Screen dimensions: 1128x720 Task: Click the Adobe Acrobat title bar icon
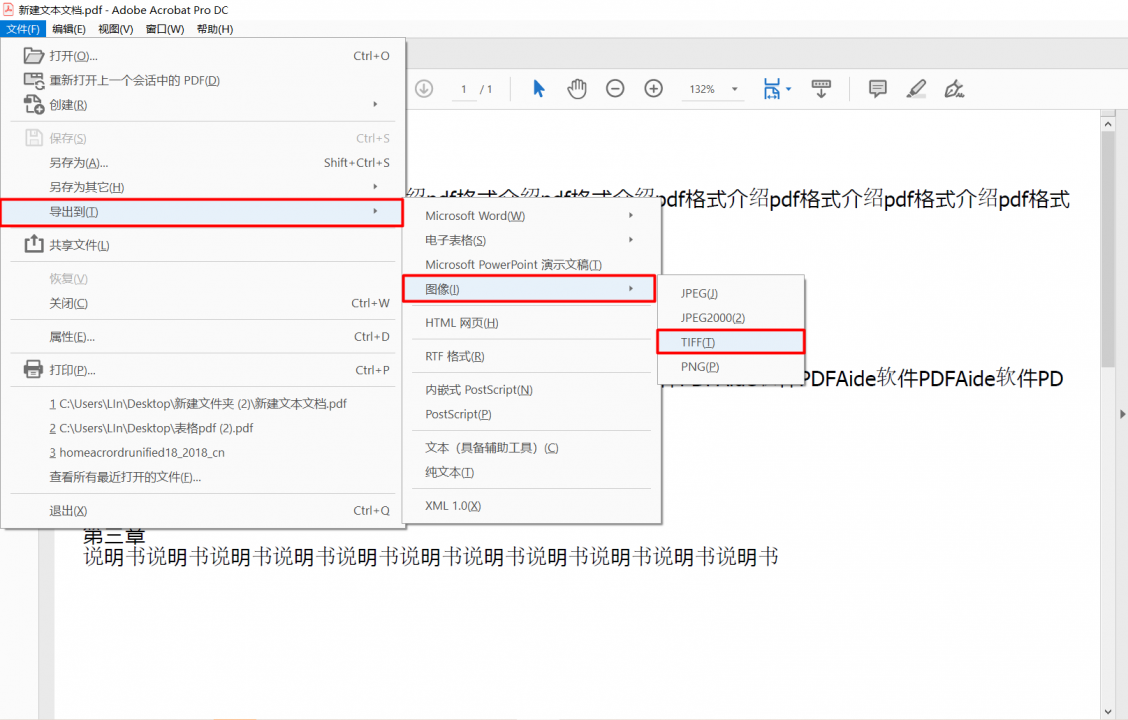pos(9,9)
